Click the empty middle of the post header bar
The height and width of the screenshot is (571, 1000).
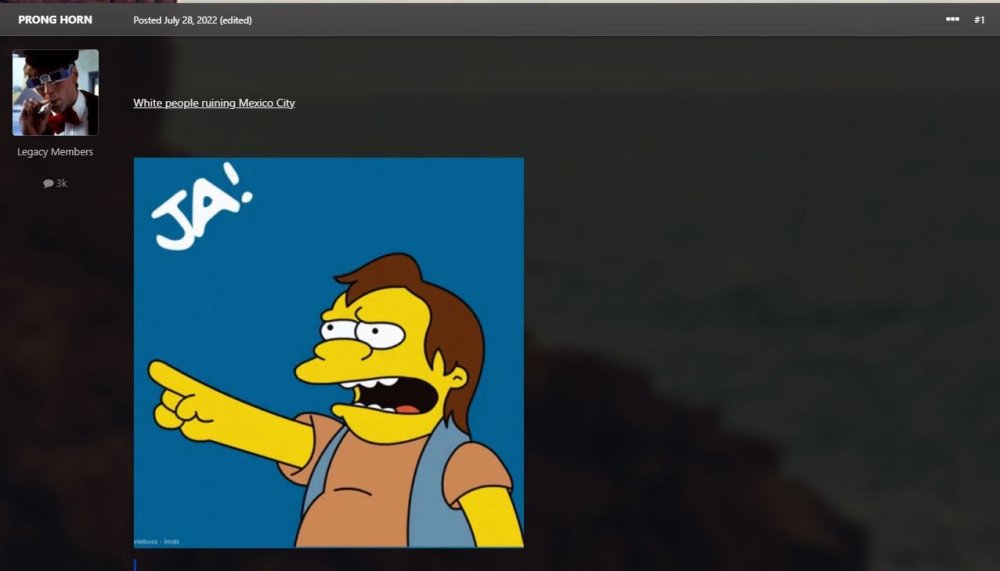600,20
